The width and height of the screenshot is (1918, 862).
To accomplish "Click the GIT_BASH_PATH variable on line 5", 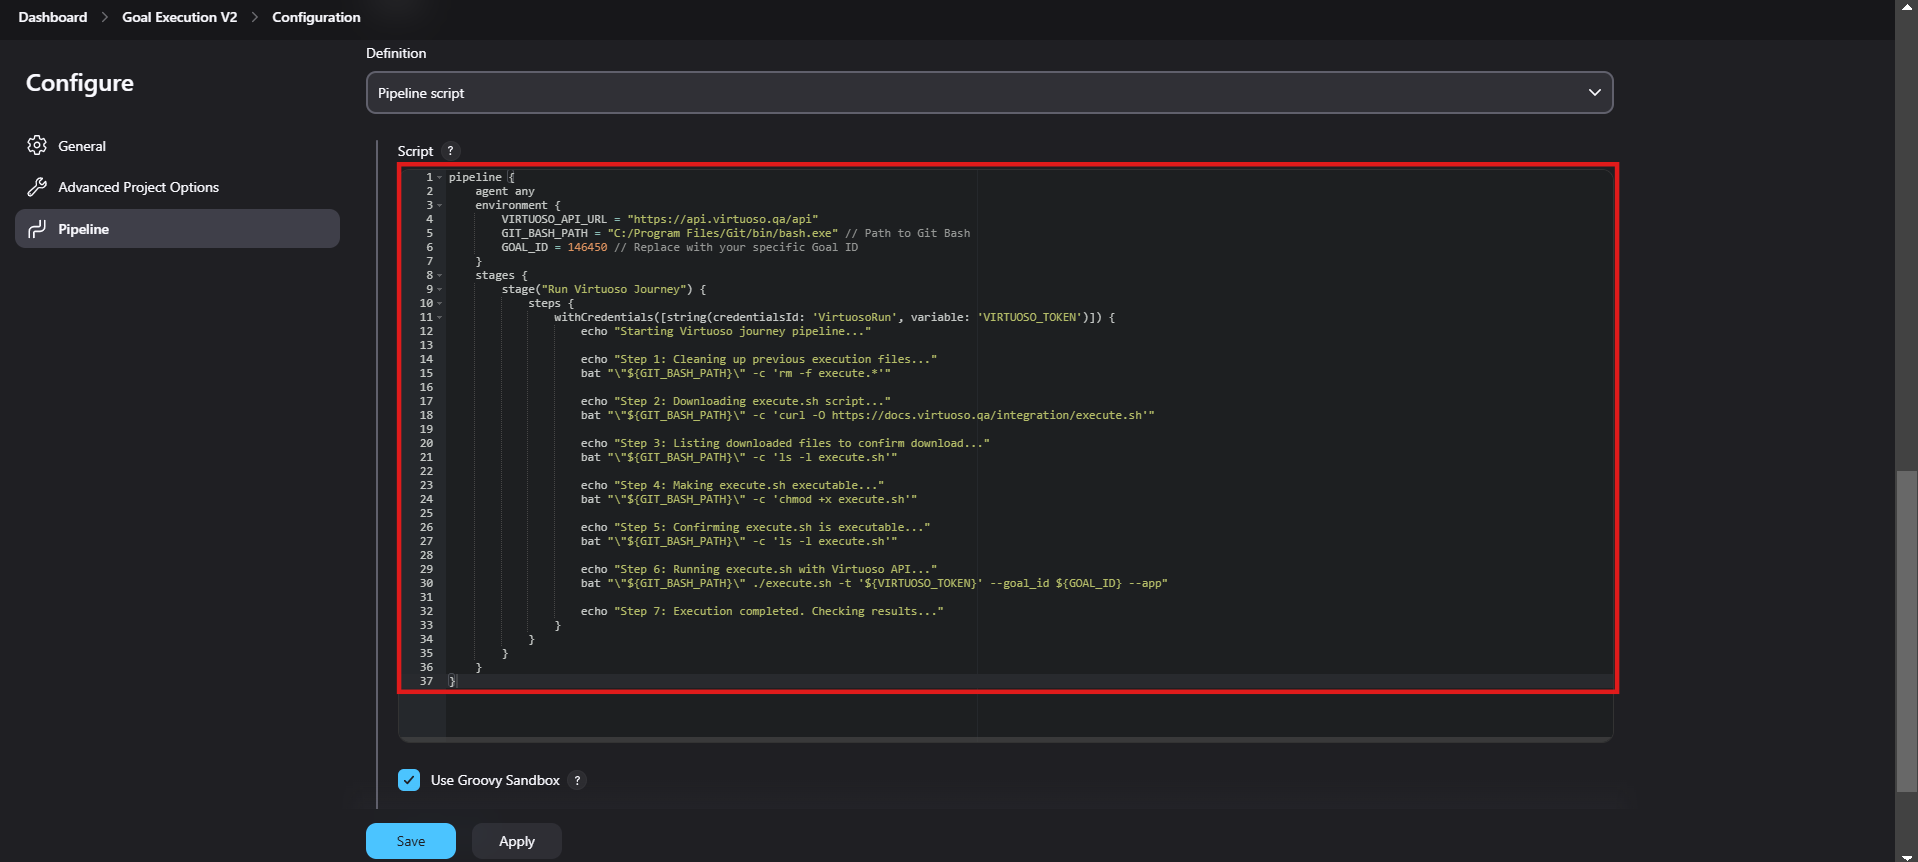I will click(x=544, y=233).
